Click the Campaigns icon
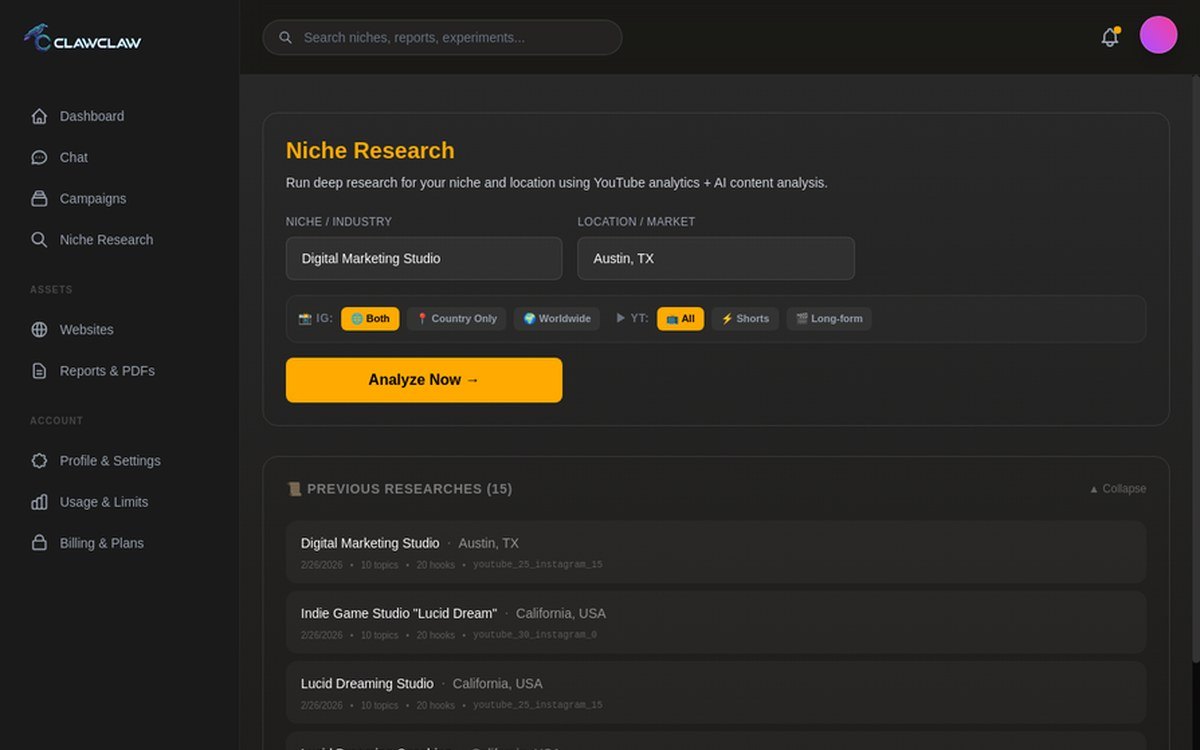The height and width of the screenshot is (750, 1200). (x=39, y=198)
